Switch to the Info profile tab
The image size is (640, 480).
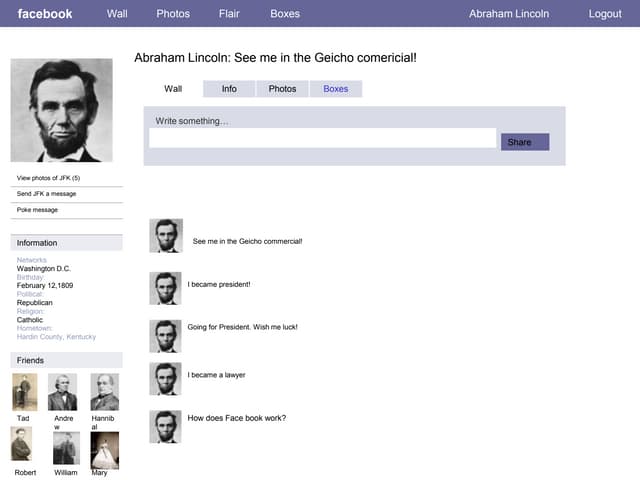click(229, 89)
